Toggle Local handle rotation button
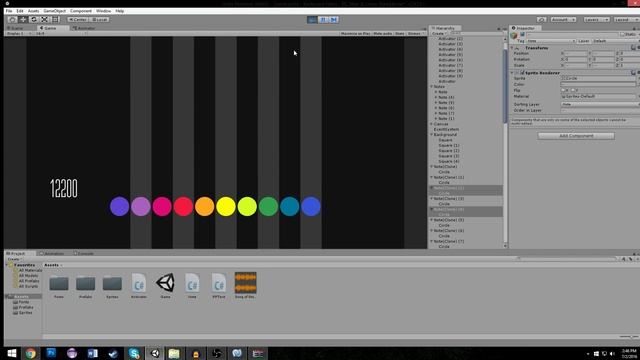Screen dimensions: 640x360 [x=99, y=19]
